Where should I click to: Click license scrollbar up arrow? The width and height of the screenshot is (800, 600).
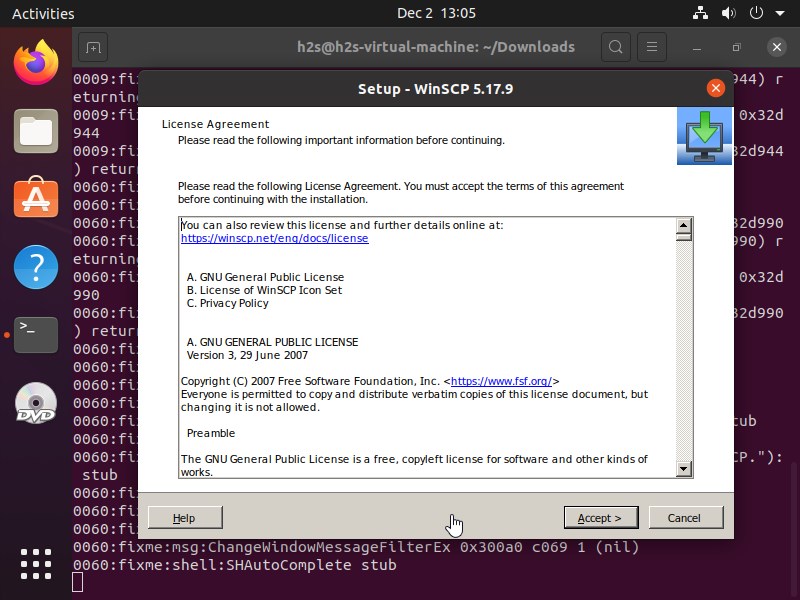[x=684, y=226]
